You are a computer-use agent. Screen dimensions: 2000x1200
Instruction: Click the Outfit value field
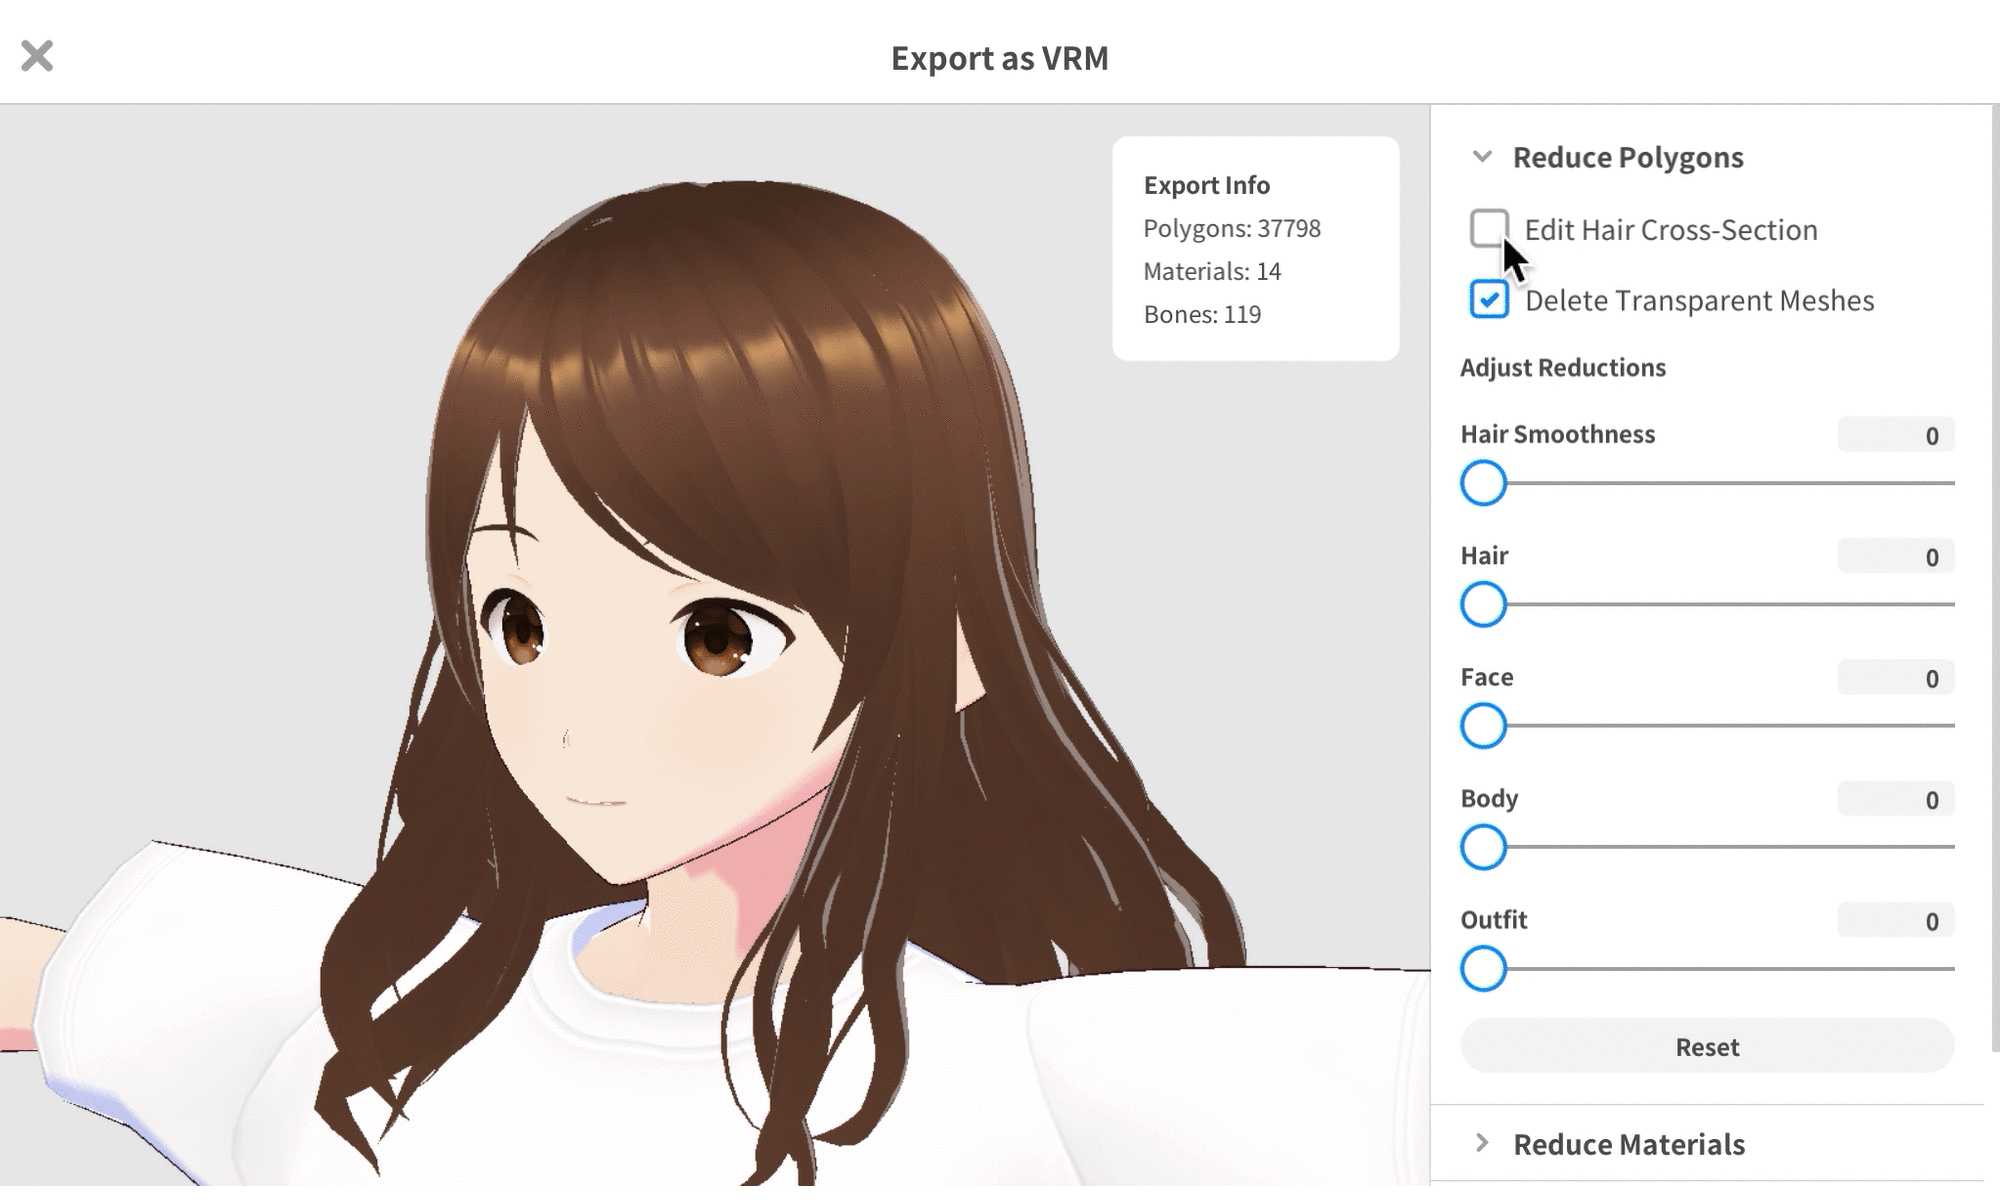(x=1895, y=921)
